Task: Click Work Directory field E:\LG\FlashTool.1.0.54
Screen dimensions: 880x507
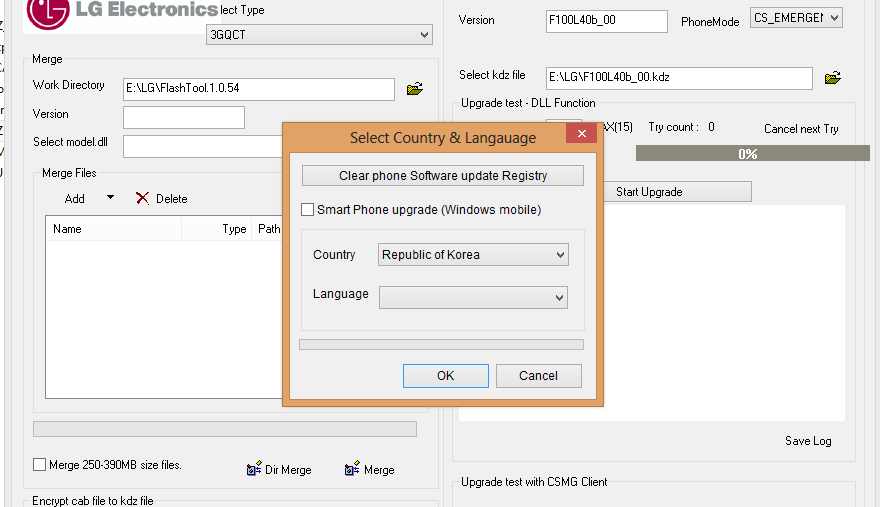Action: click(259, 89)
